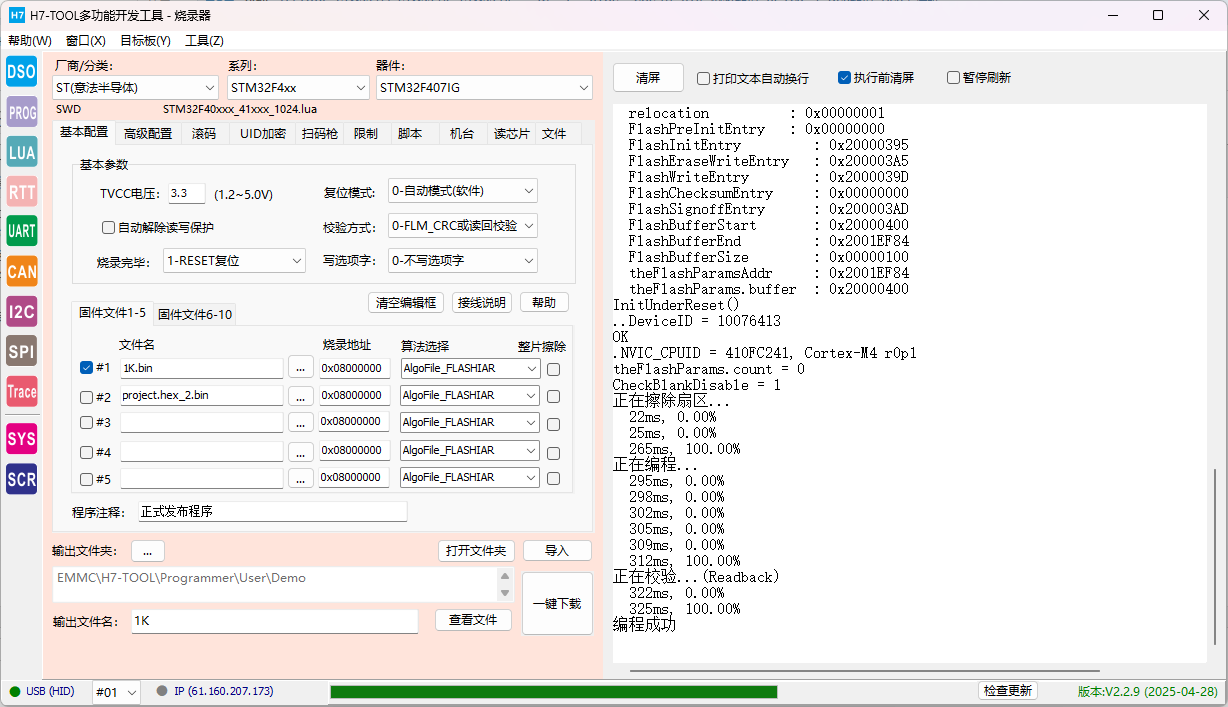Viewport: 1228px width, 707px height.
Task: Open the 扫码枪 tab
Action: pyautogui.click(x=320, y=134)
